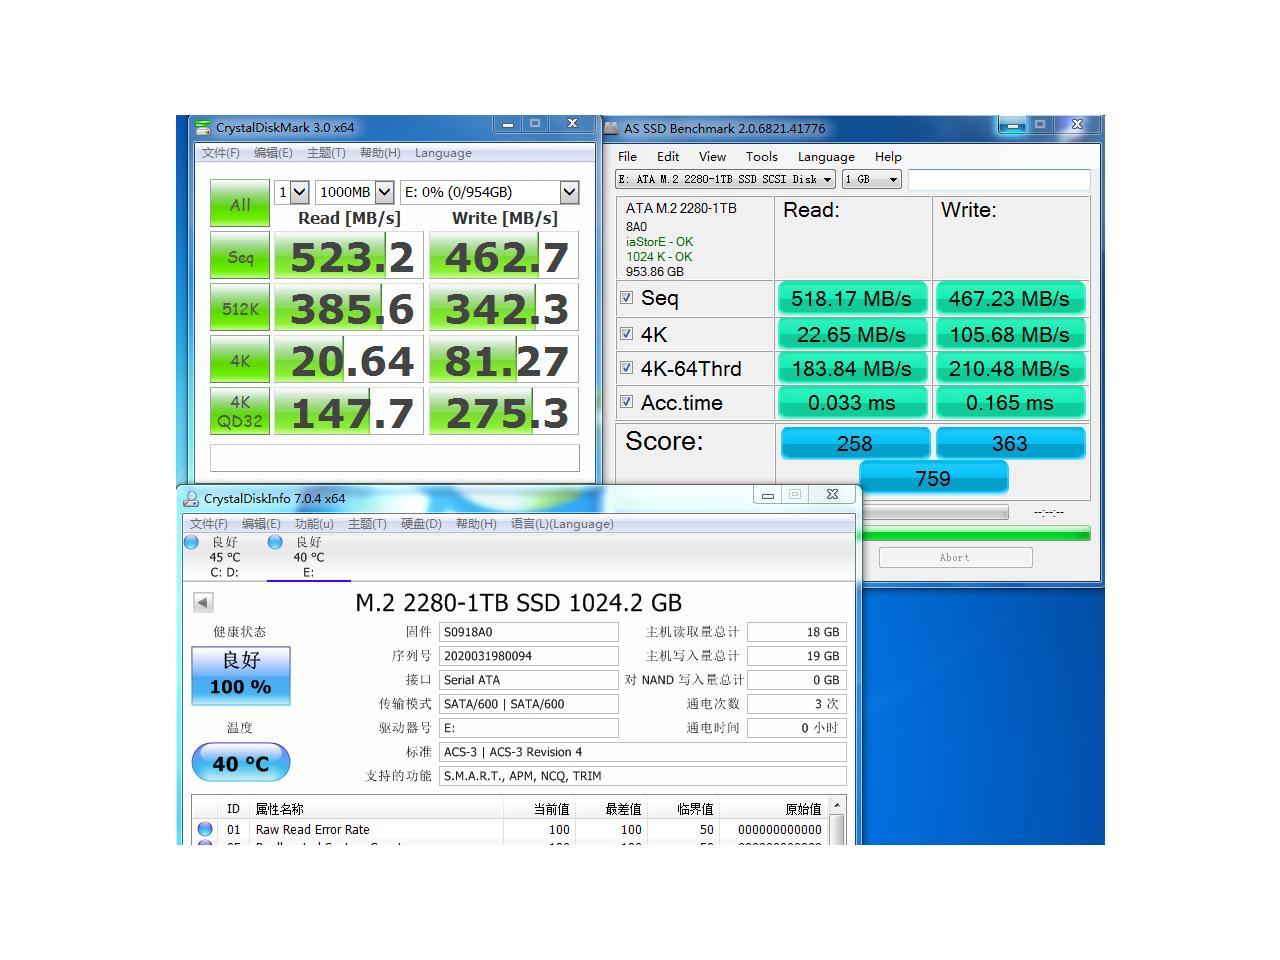Click the SATA/600 | SATA/600 transfer mode field

tap(529, 704)
